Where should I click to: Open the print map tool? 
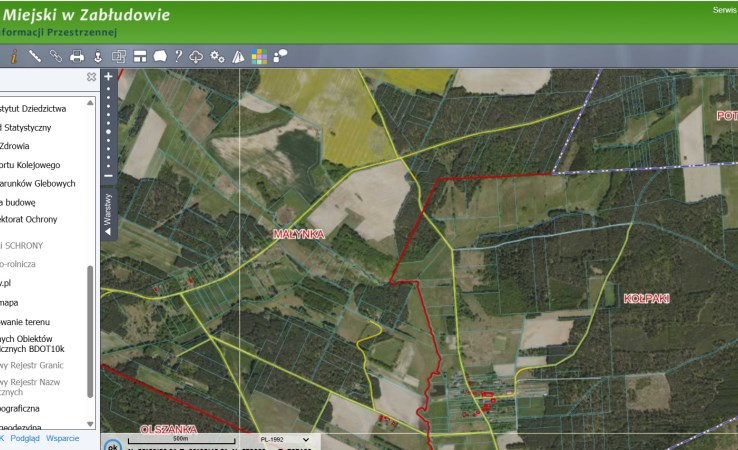(x=77, y=56)
